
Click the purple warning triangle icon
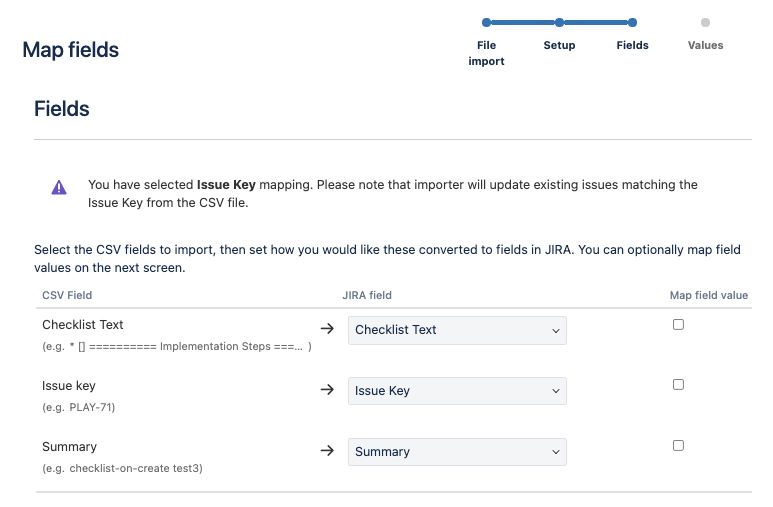click(x=59, y=187)
